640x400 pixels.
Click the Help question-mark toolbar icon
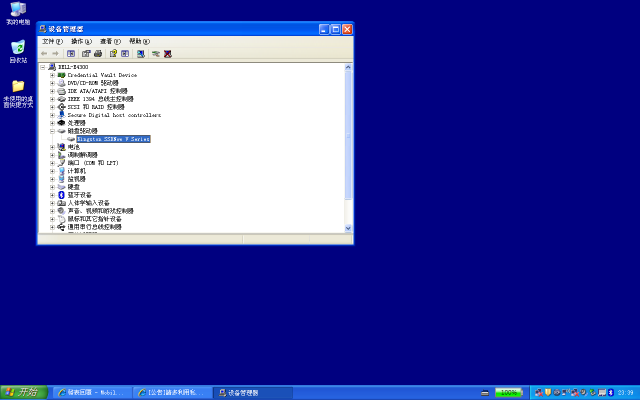coord(113,53)
